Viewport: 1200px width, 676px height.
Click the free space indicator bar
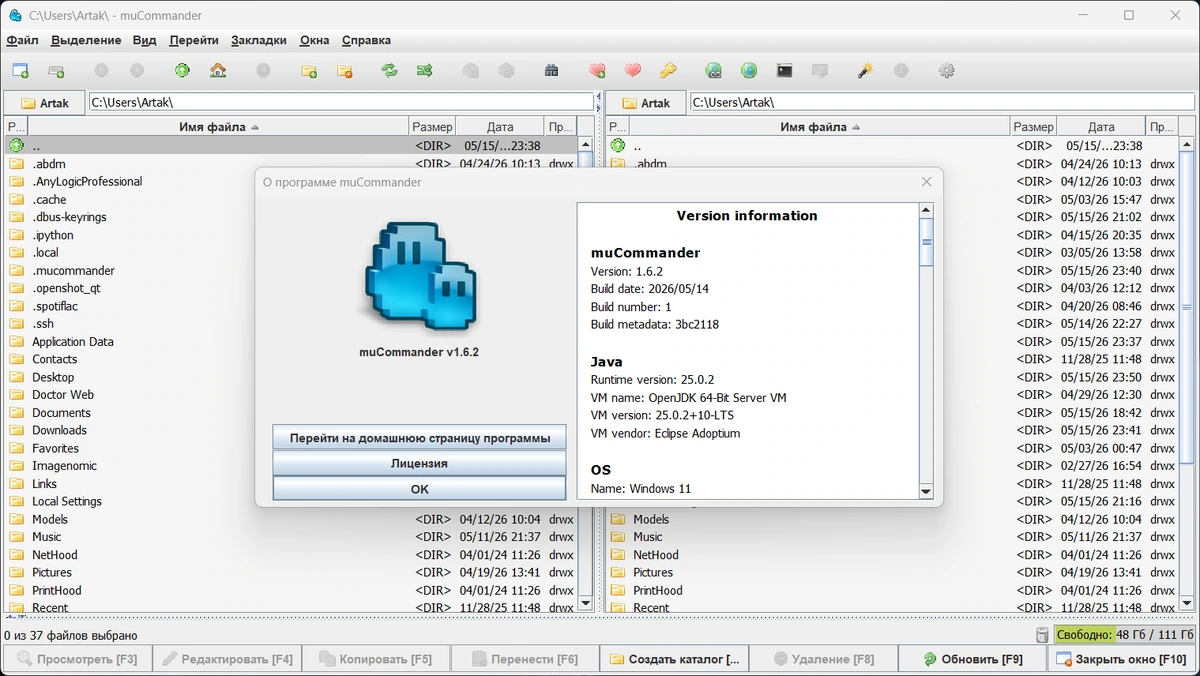[x=1125, y=635]
